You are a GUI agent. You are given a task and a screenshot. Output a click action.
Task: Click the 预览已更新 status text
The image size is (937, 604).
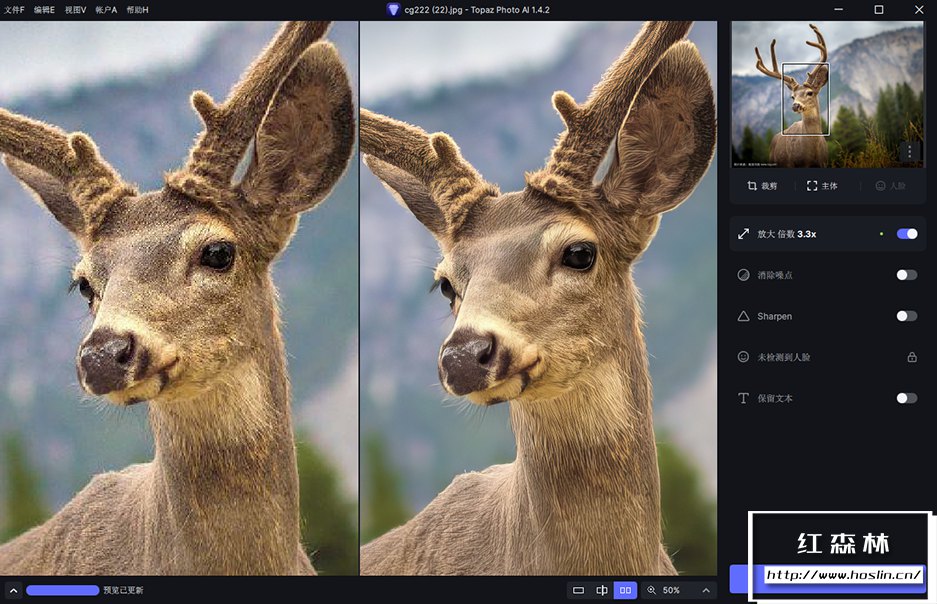tap(123, 590)
